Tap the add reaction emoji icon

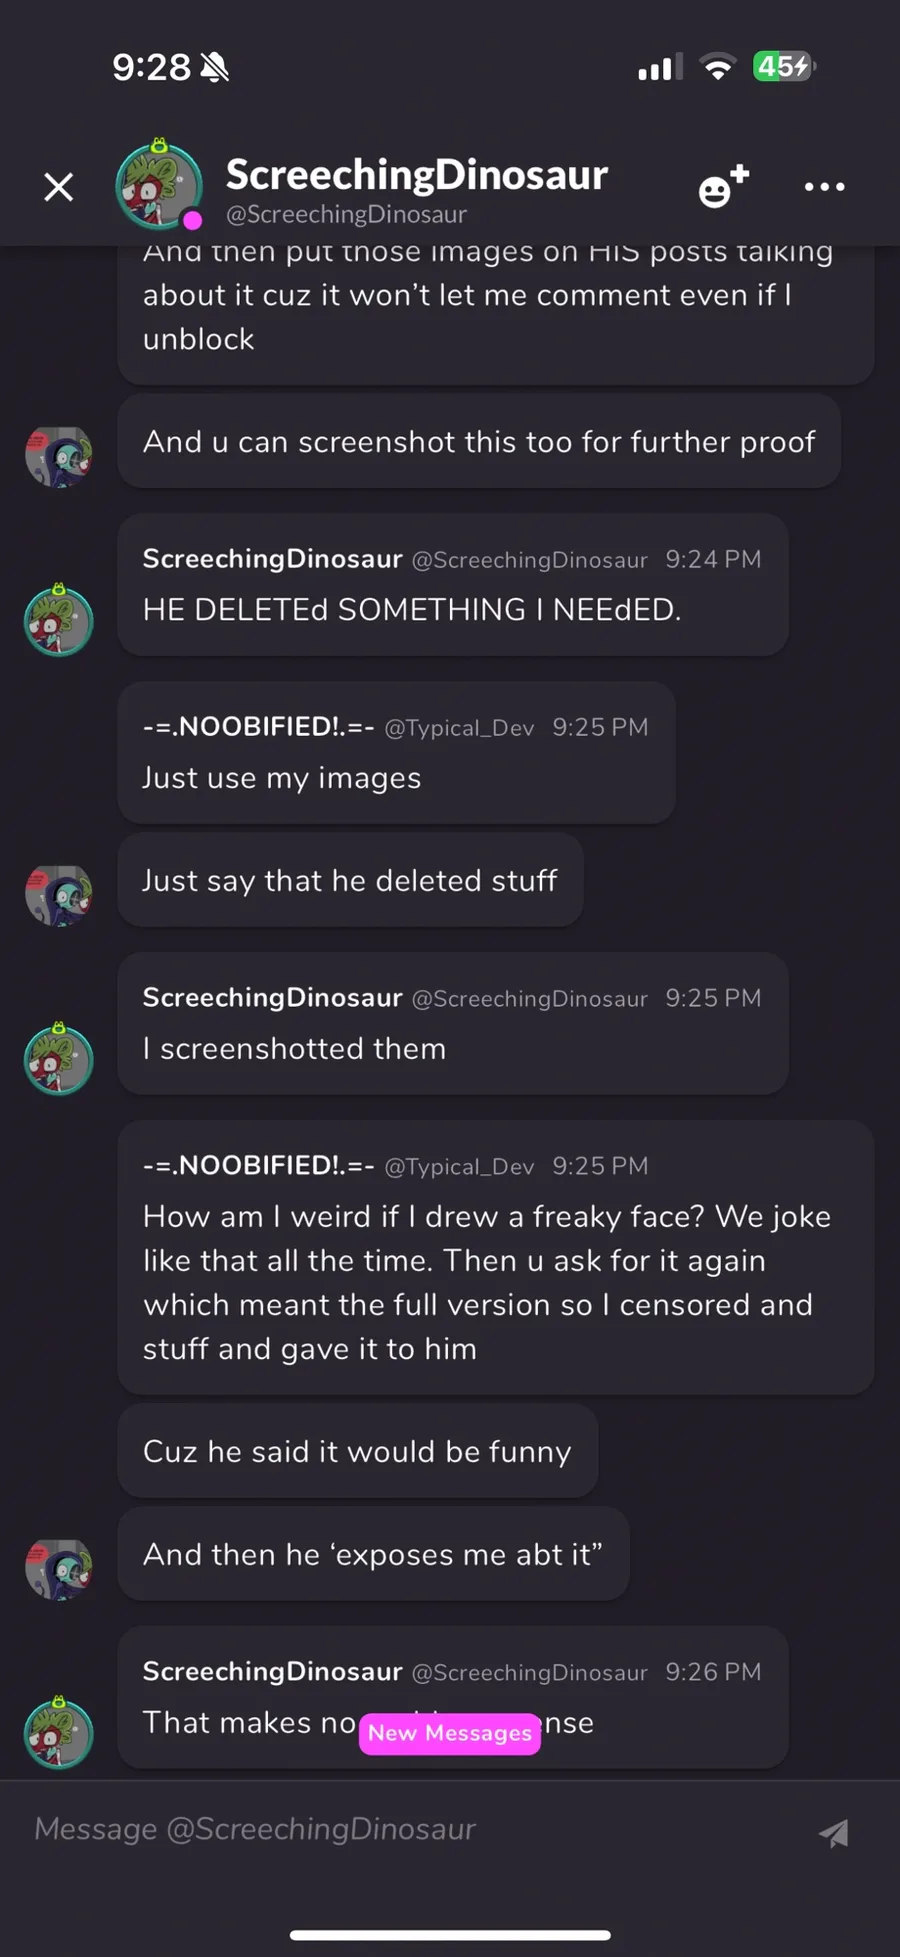point(723,187)
